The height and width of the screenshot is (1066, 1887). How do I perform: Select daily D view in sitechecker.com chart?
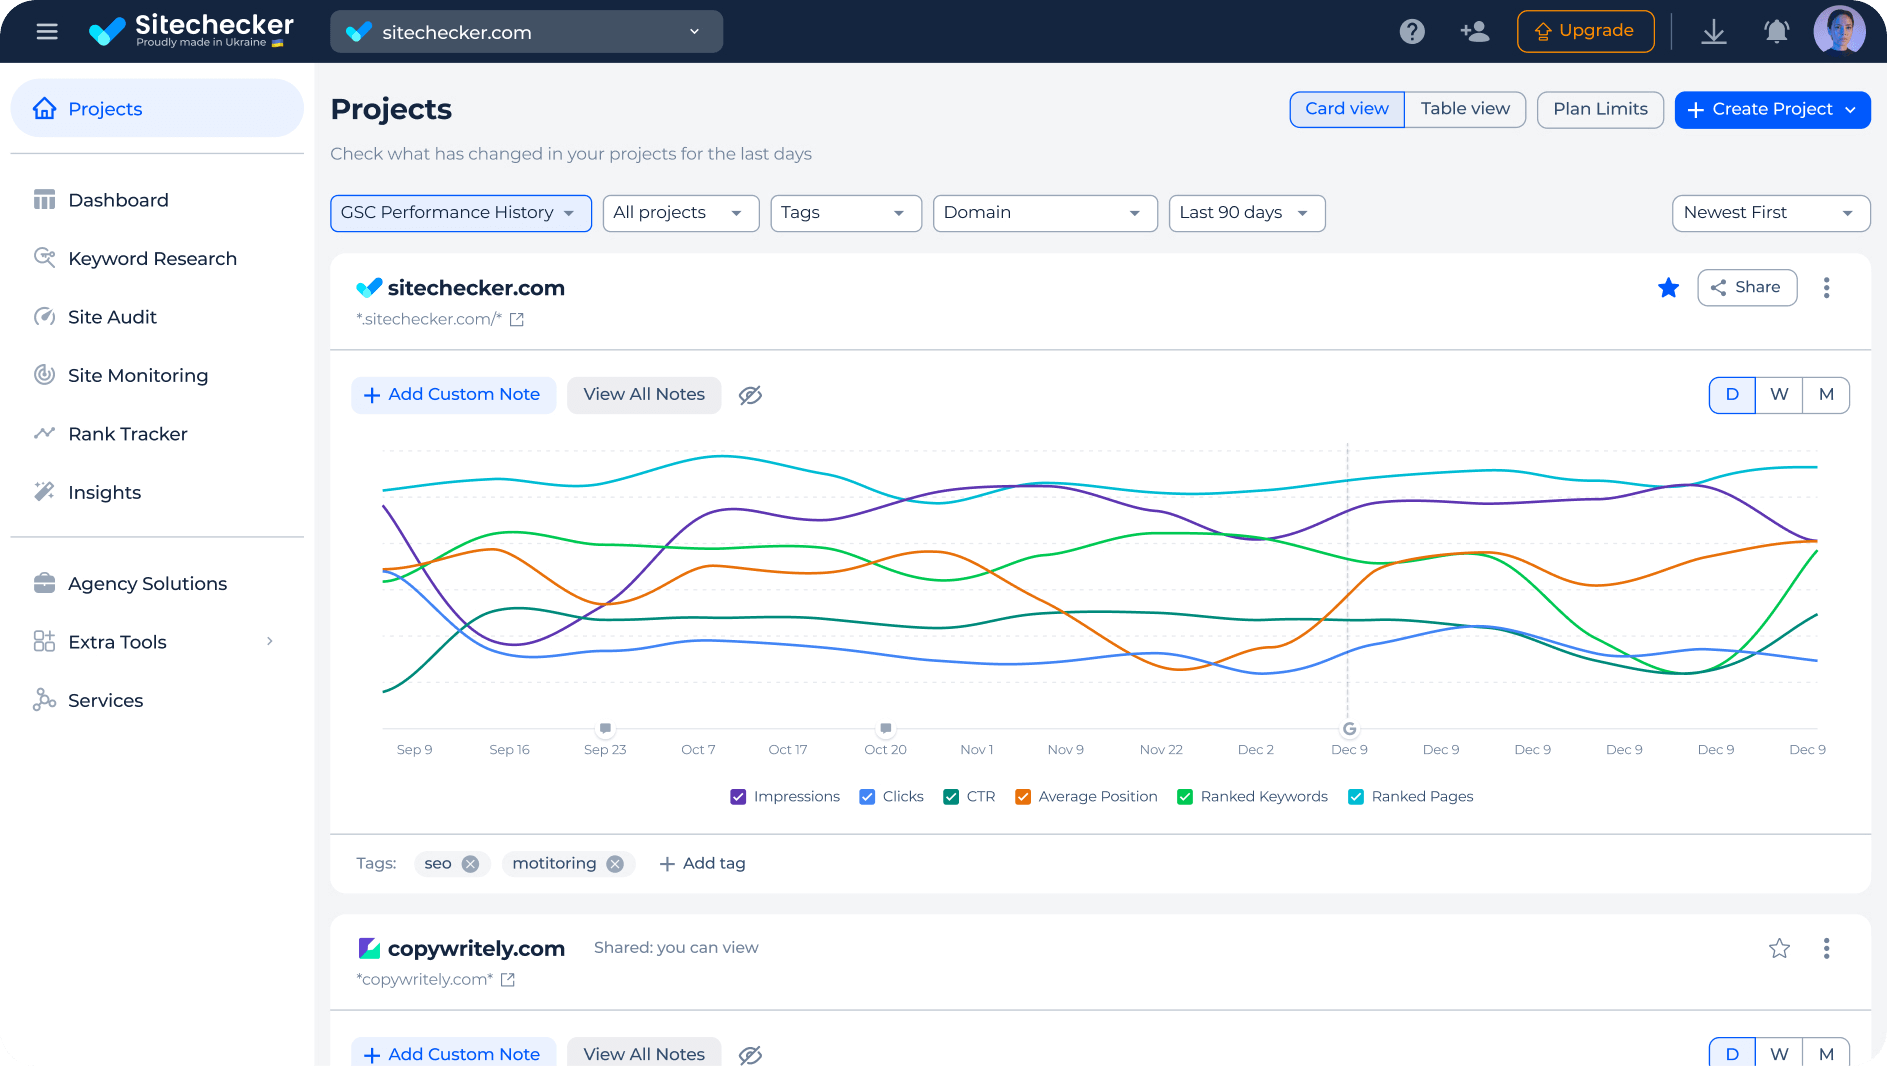click(x=1732, y=395)
